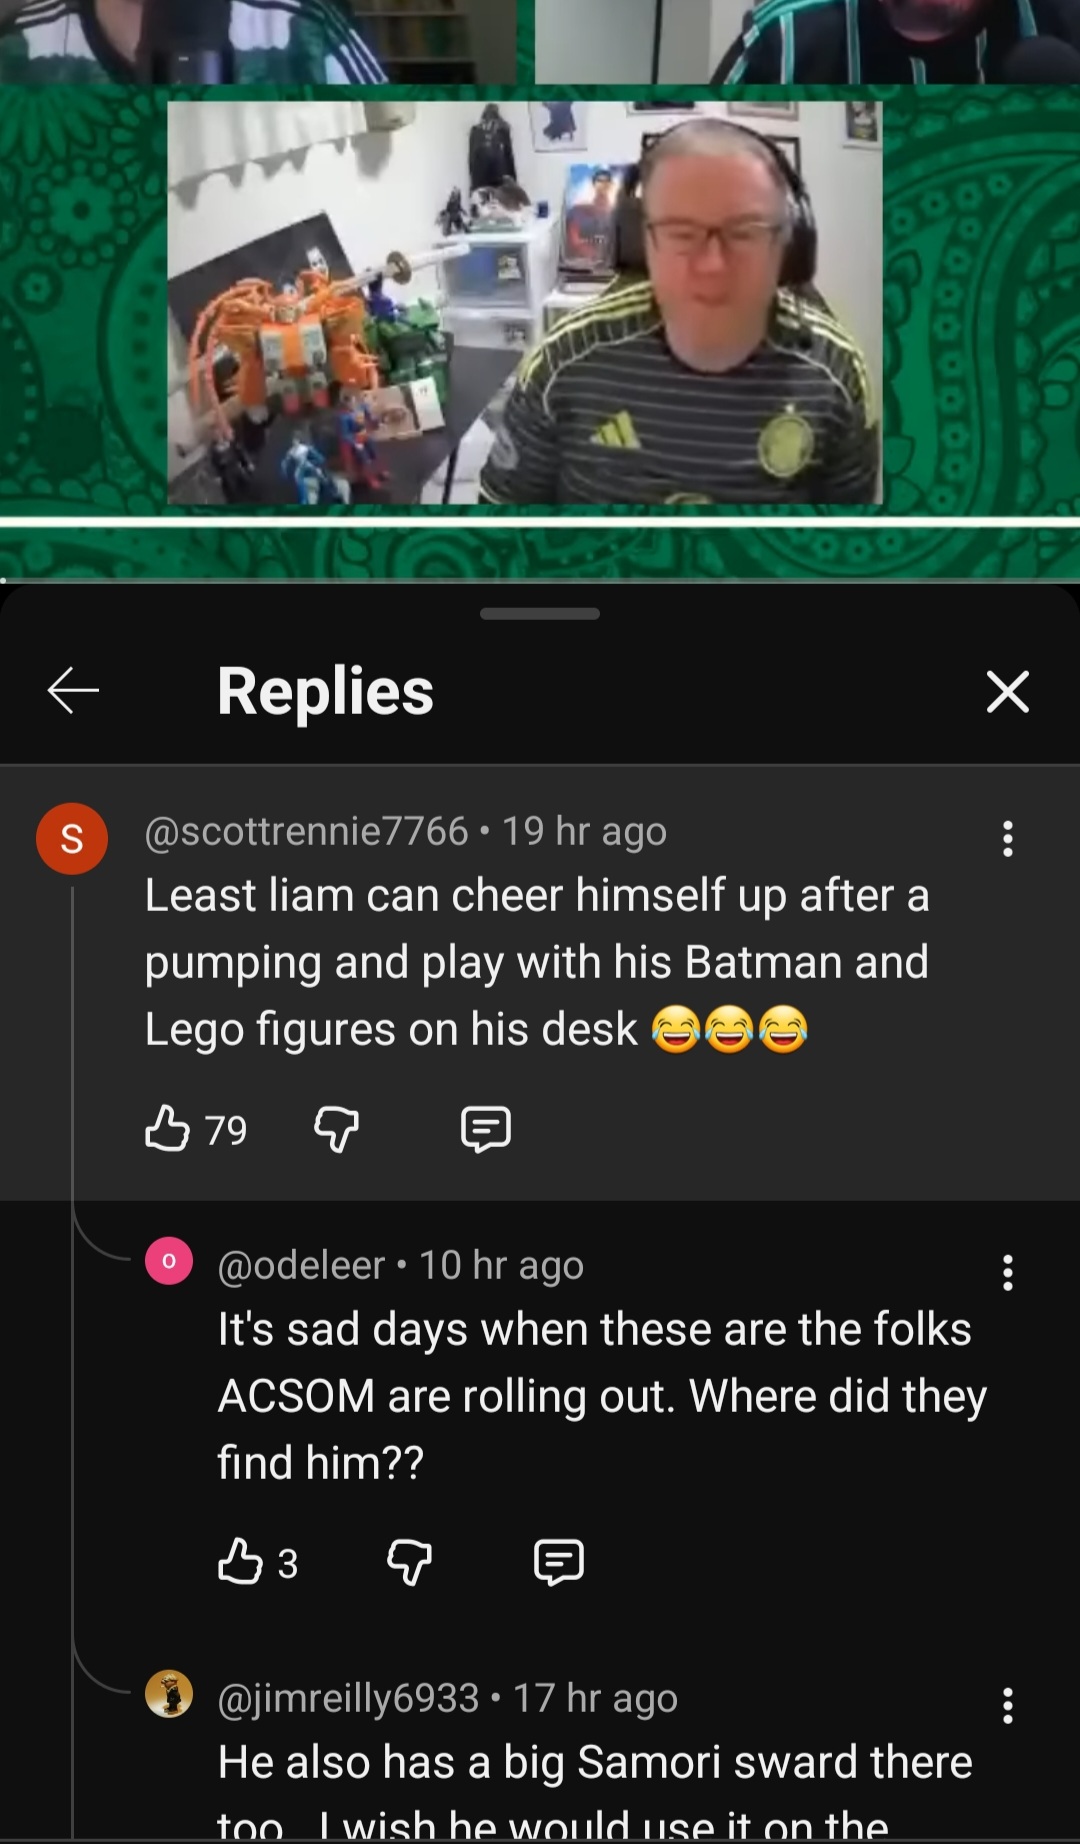This screenshot has height=1844, width=1080.
Task: Tap the @jimreilly6933 username
Action: (x=348, y=1698)
